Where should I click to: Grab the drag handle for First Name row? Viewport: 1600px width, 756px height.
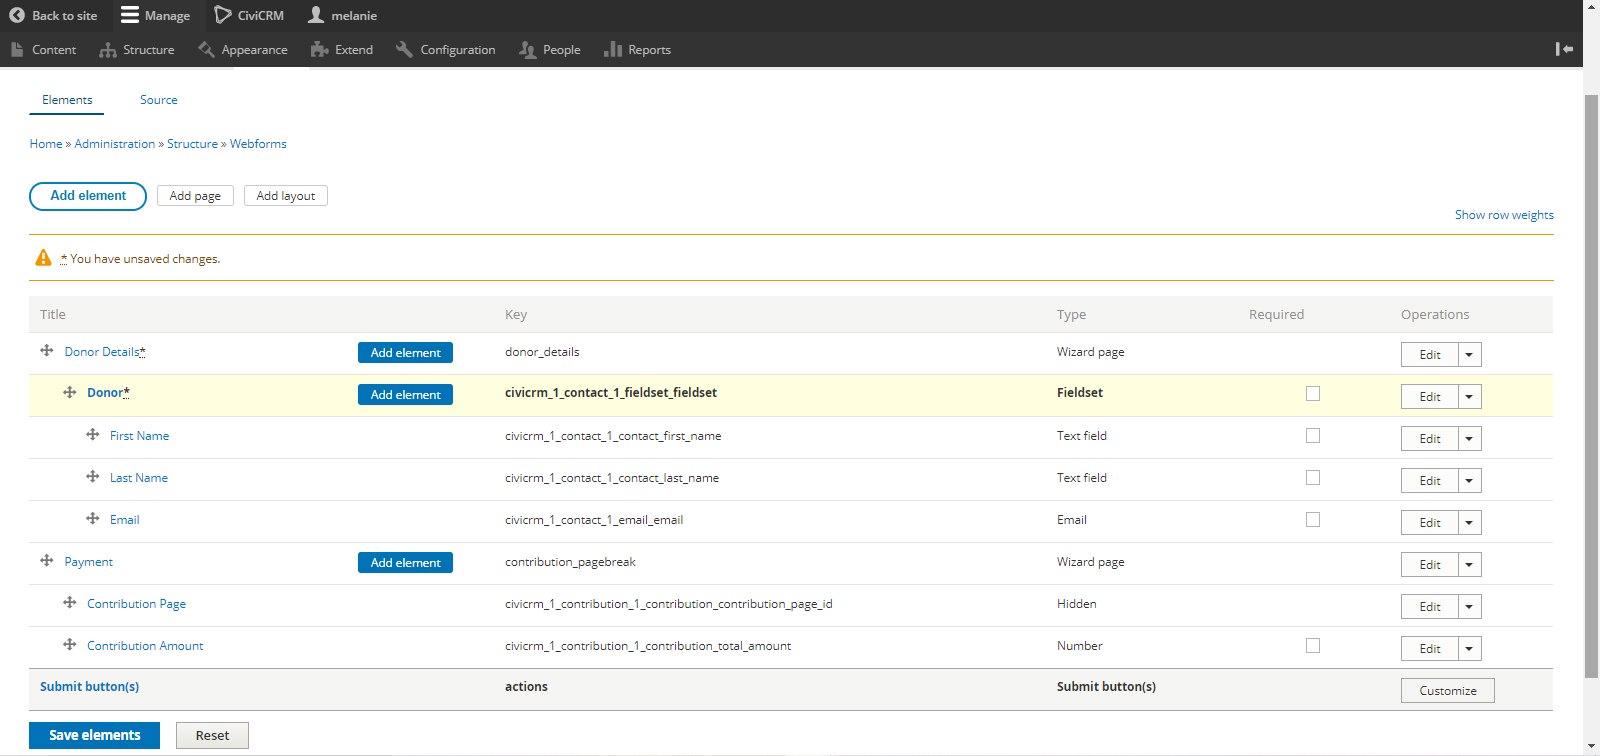(93, 435)
